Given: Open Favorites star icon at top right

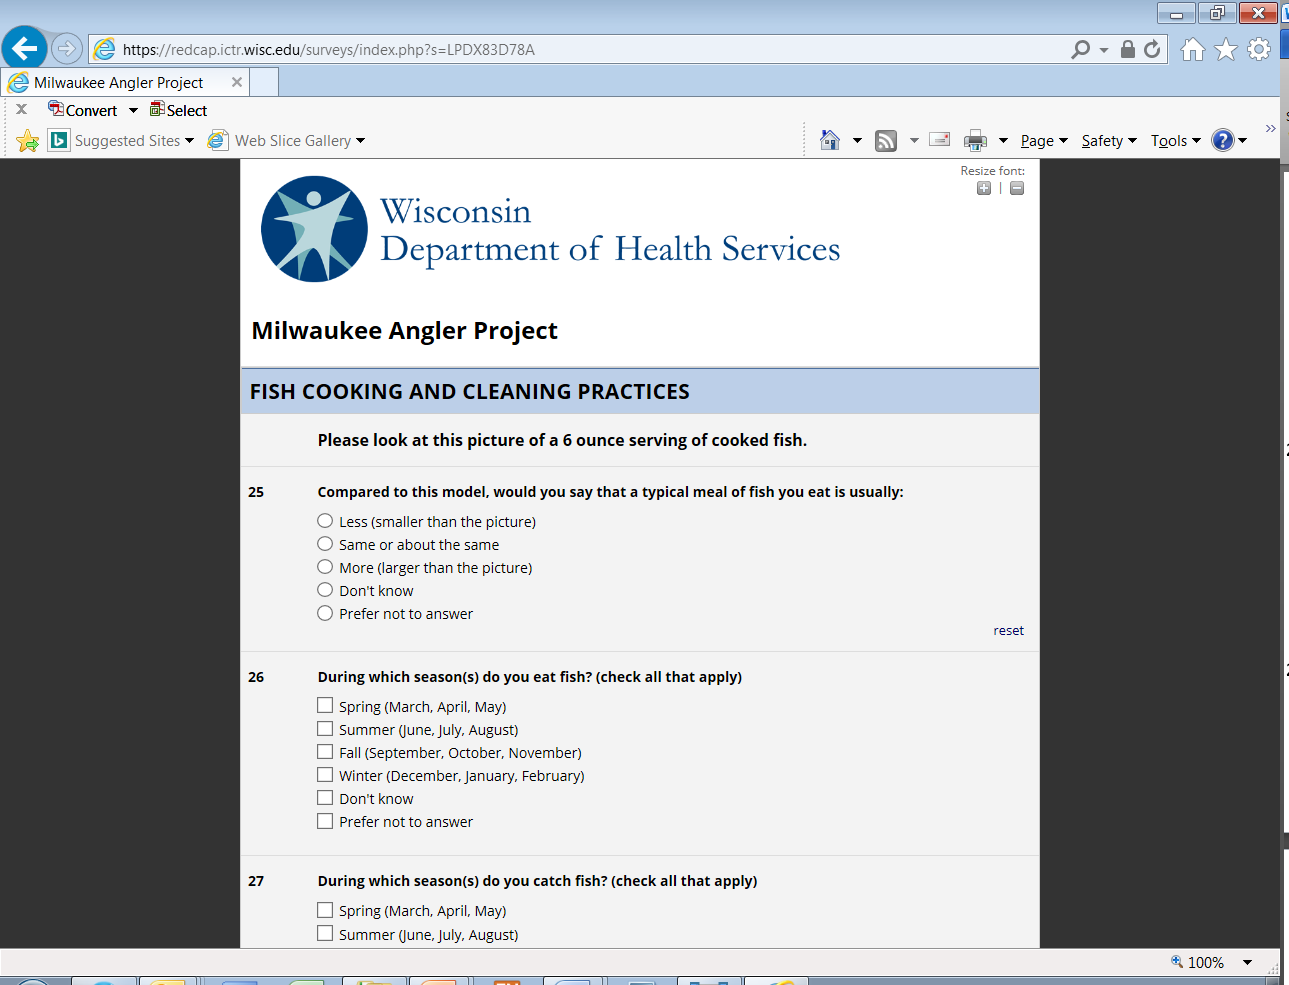Looking at the screenshot, I should pos(1226,49).
